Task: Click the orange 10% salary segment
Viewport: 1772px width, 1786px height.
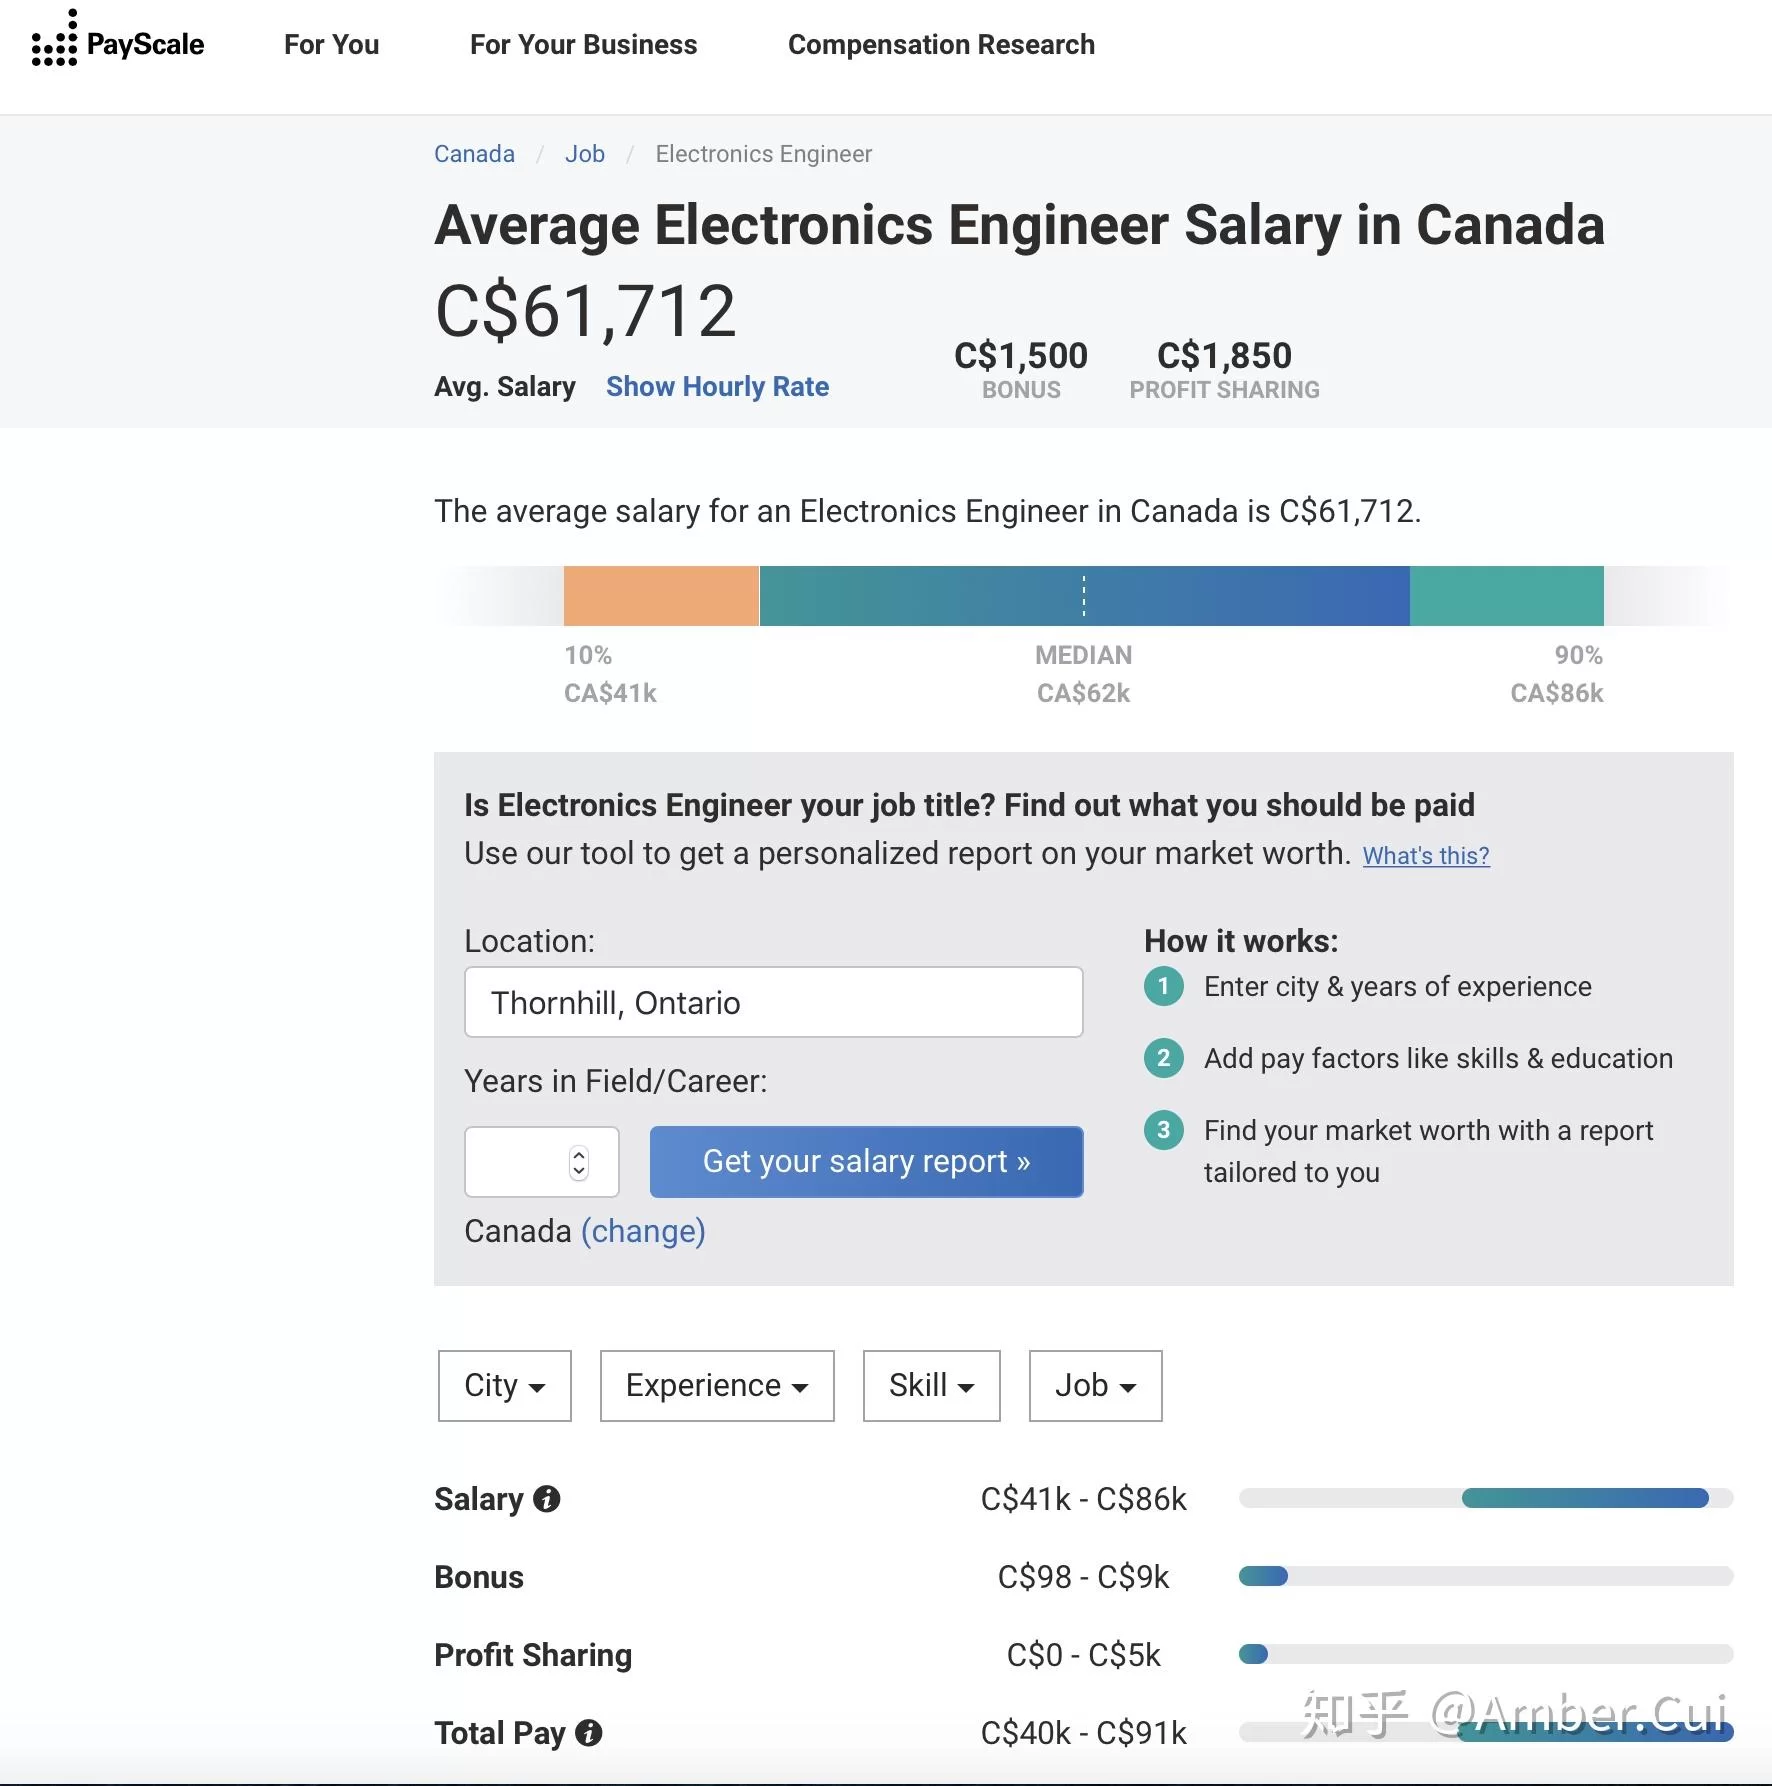Action: point(661,596)
